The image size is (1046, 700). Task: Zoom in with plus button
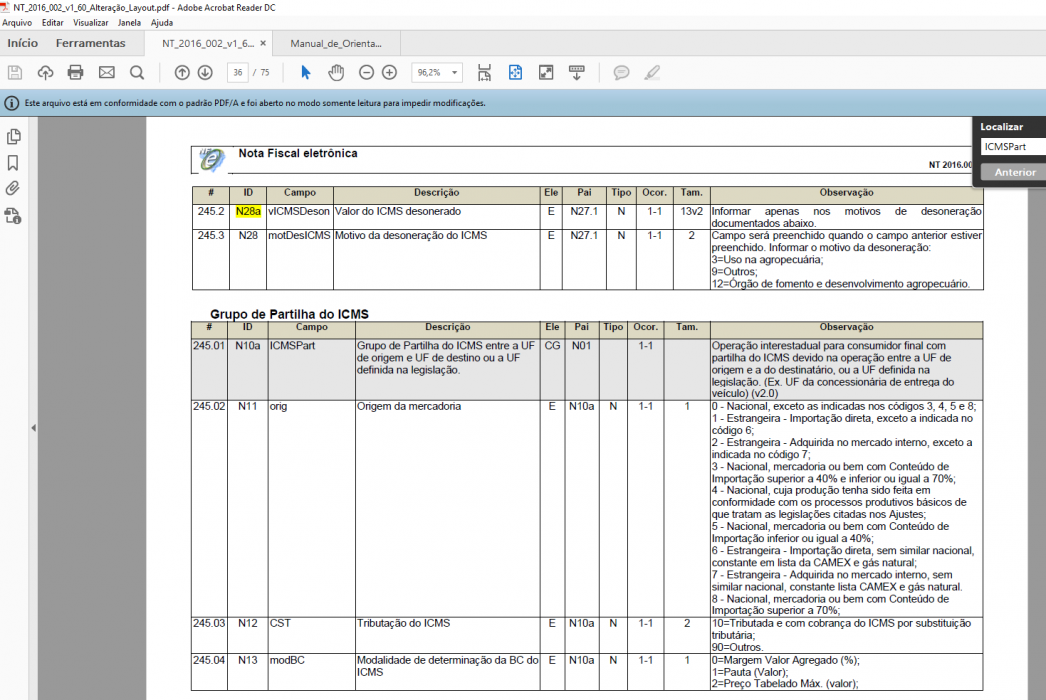[x=390, y=73]
